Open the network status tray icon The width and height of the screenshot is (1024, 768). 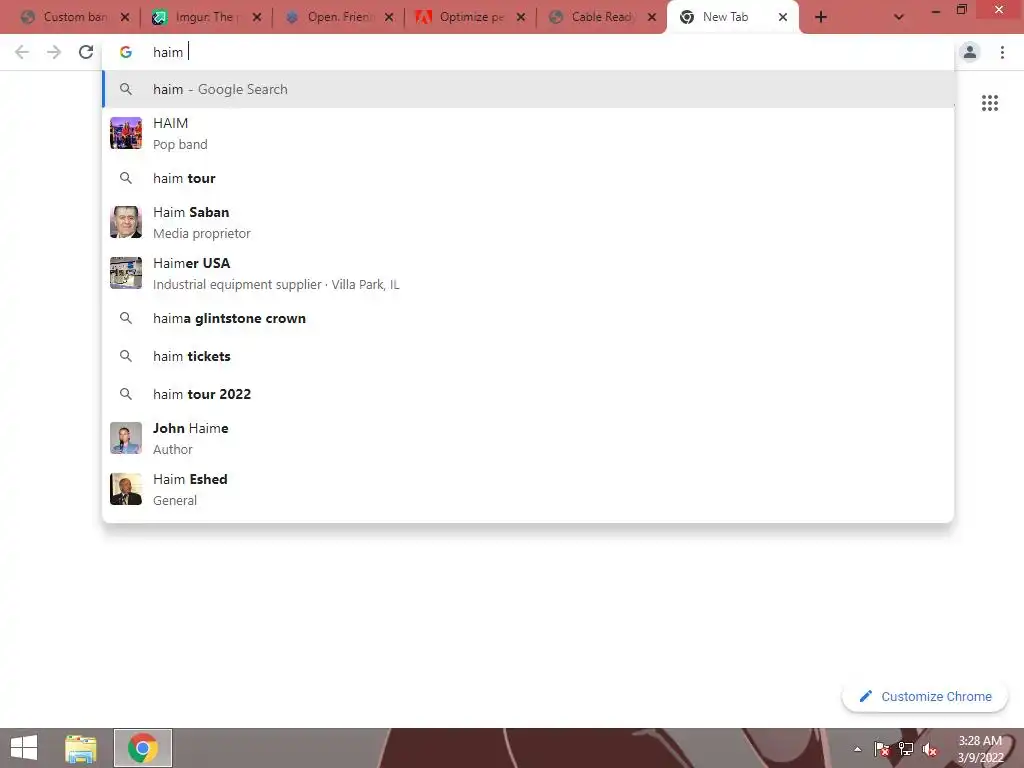point(906,749)
